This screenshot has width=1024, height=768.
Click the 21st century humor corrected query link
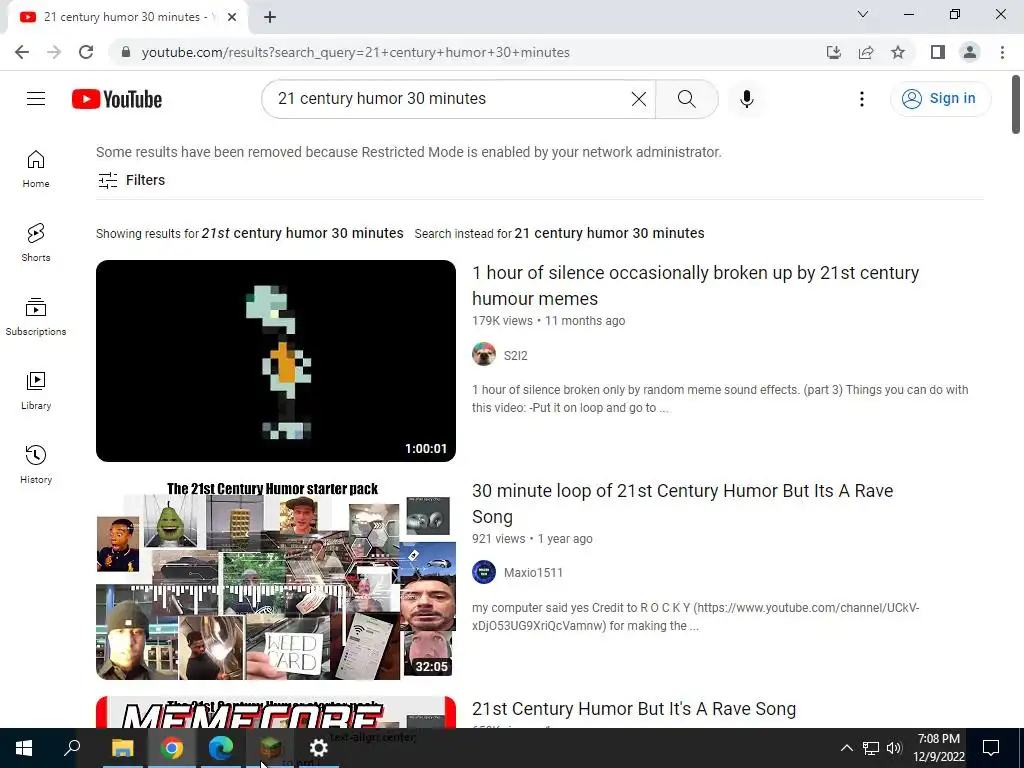[x=302, y=233]
